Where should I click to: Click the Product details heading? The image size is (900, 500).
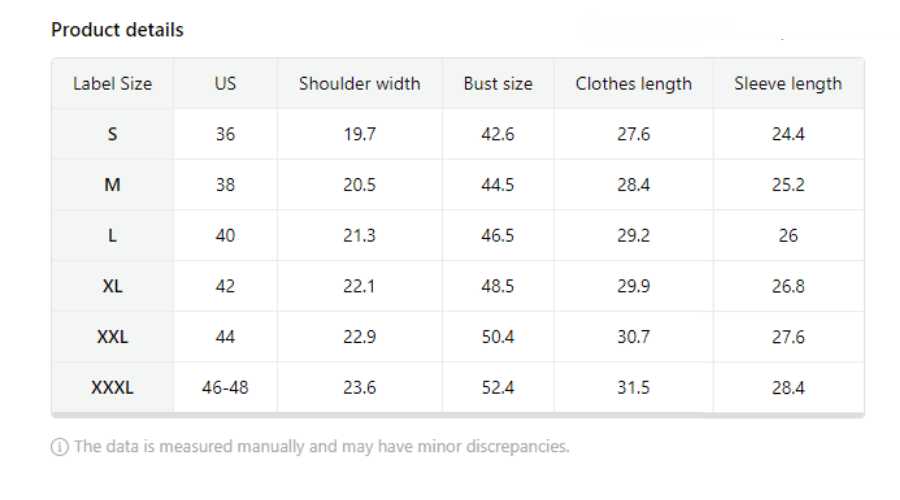click(x=117, y=30)
